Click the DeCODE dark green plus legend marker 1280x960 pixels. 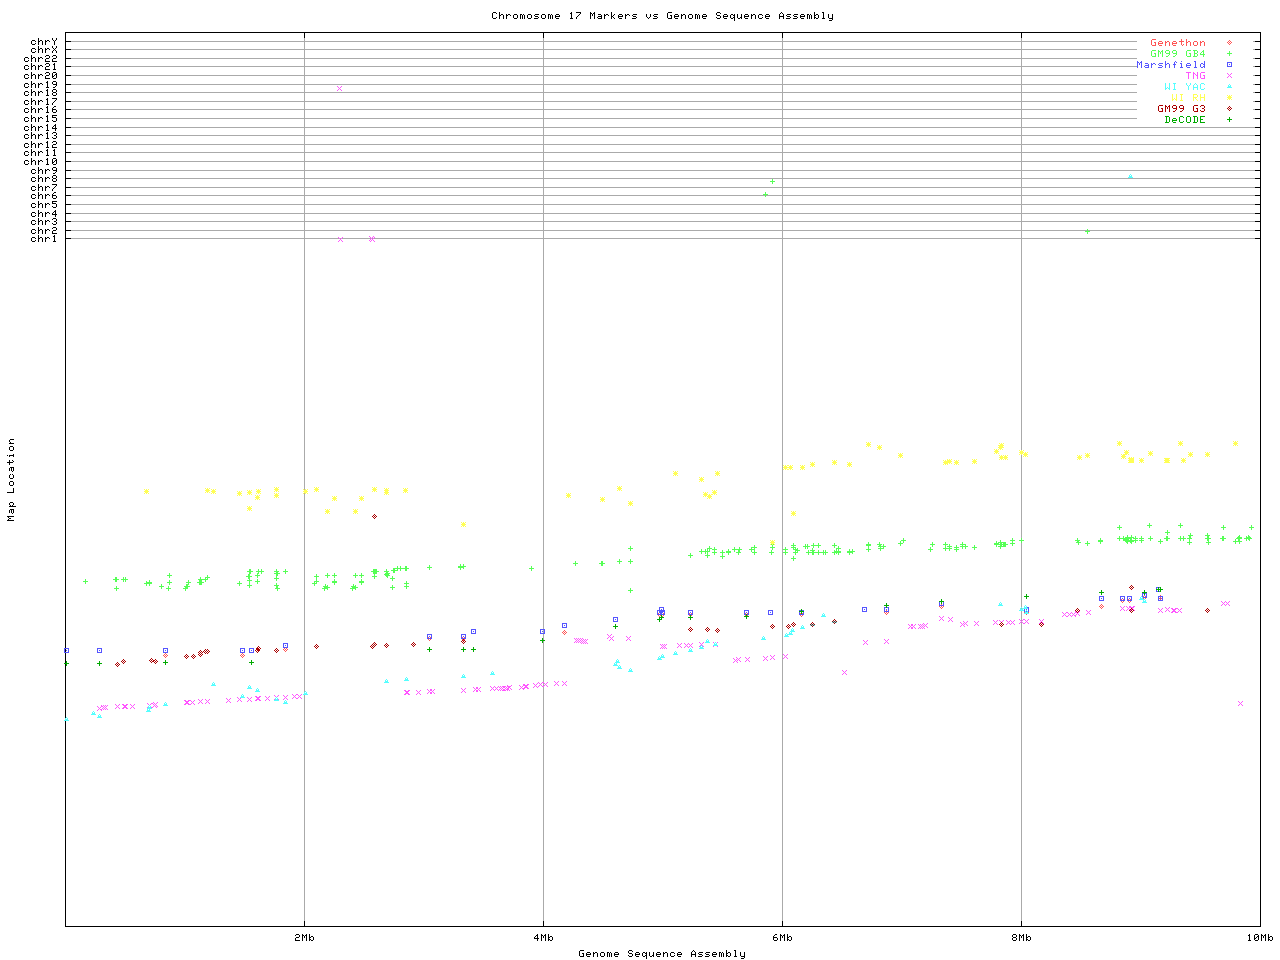point(1229,120)
